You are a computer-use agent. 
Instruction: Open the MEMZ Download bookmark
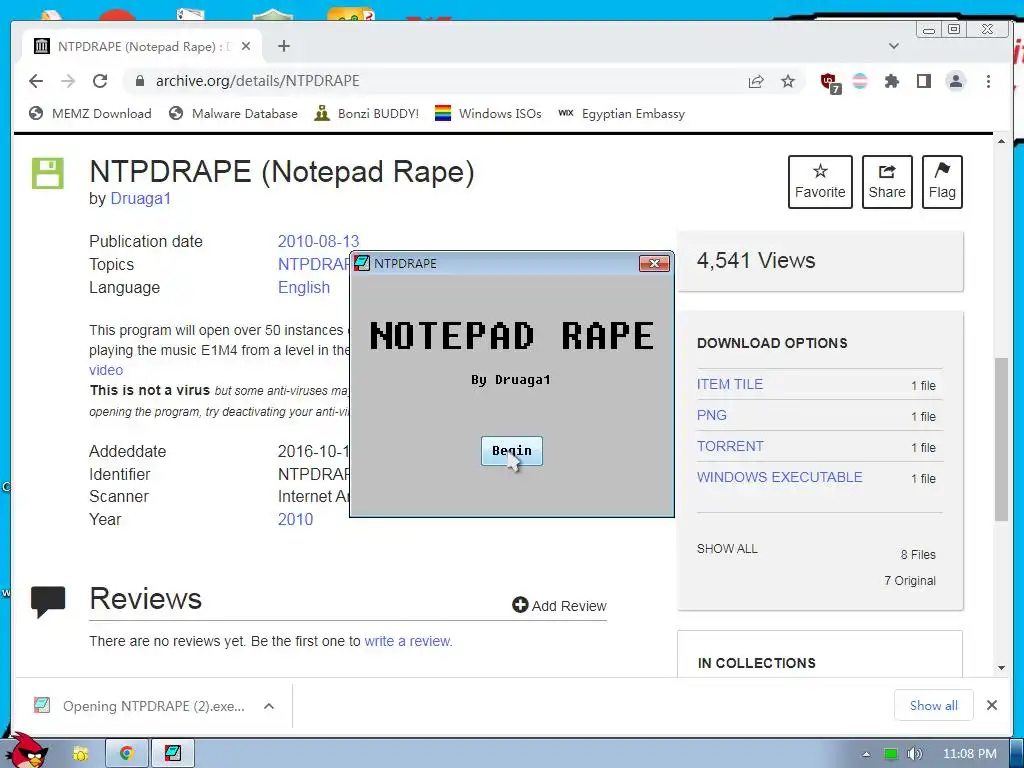coord(90,114)
